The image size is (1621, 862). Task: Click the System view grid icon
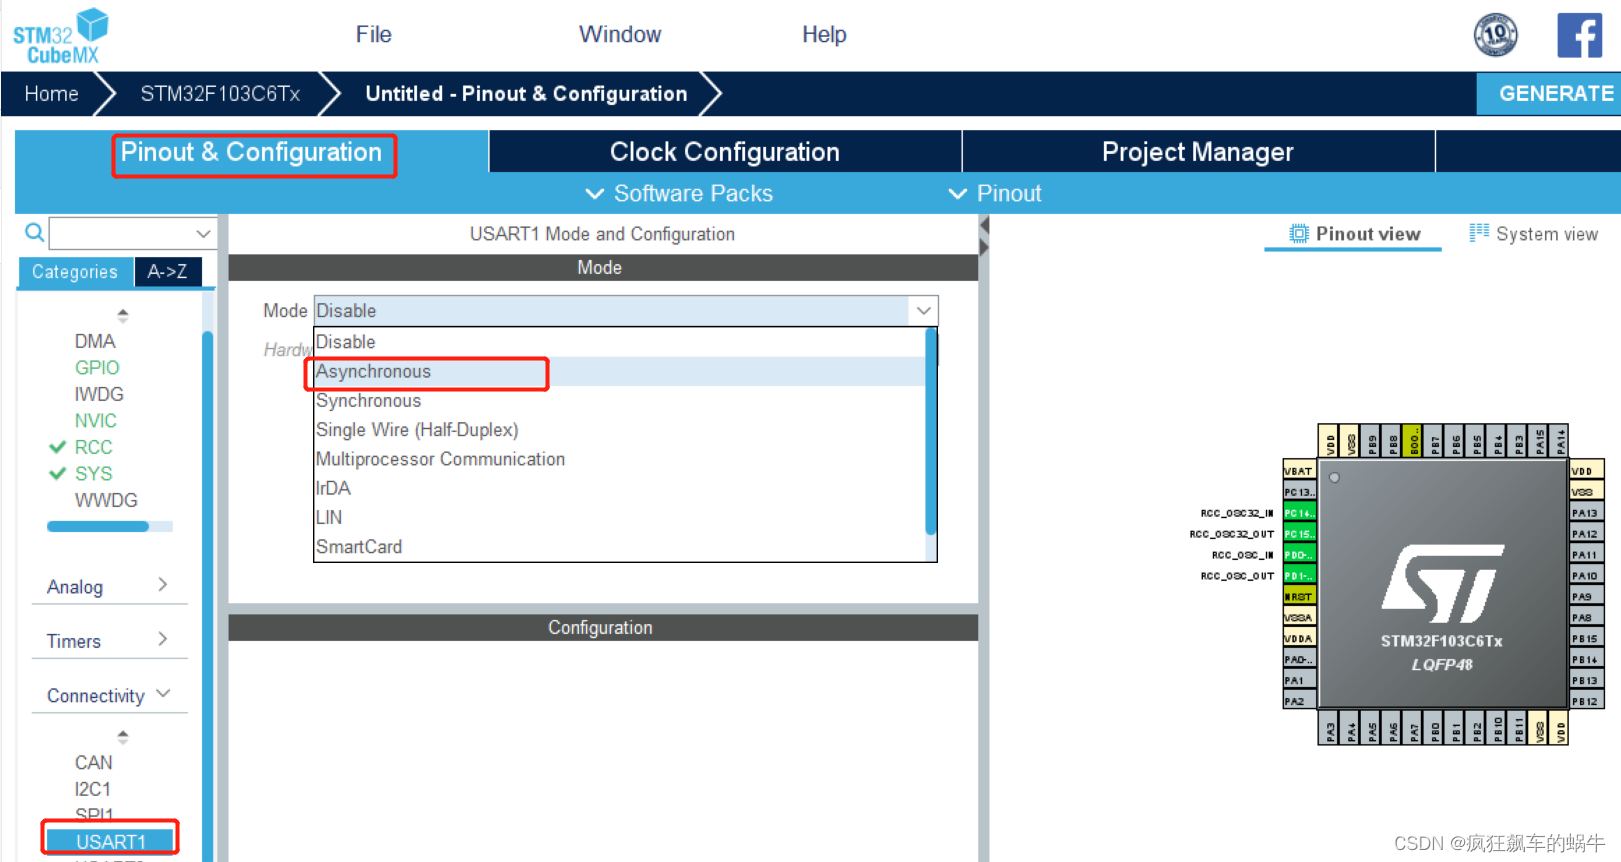pos(1479,233)
